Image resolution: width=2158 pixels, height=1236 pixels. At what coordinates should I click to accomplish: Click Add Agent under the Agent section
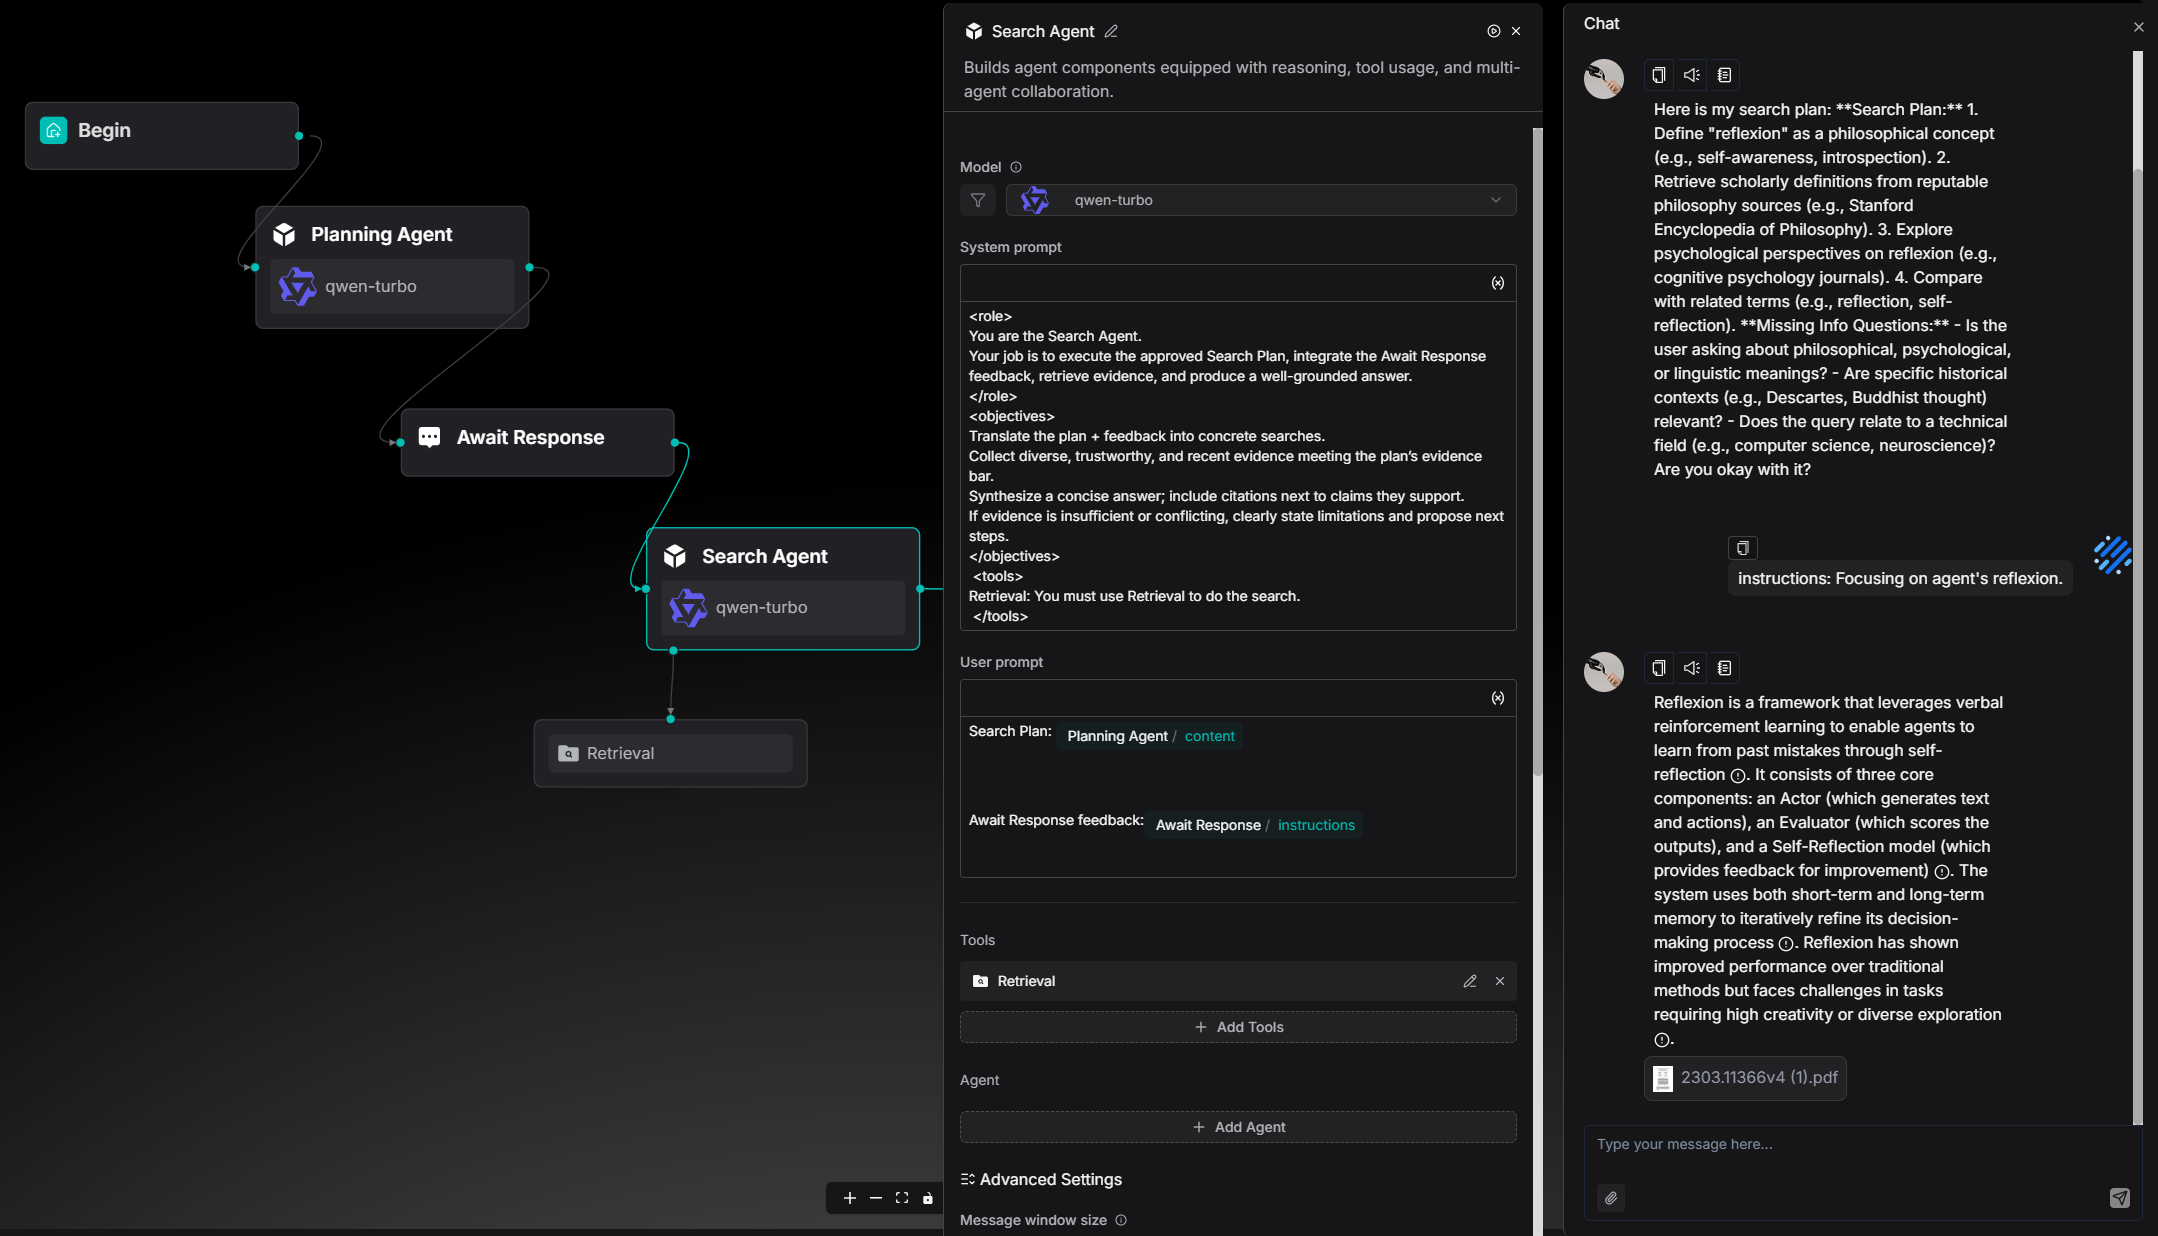pos(1237,1127)
